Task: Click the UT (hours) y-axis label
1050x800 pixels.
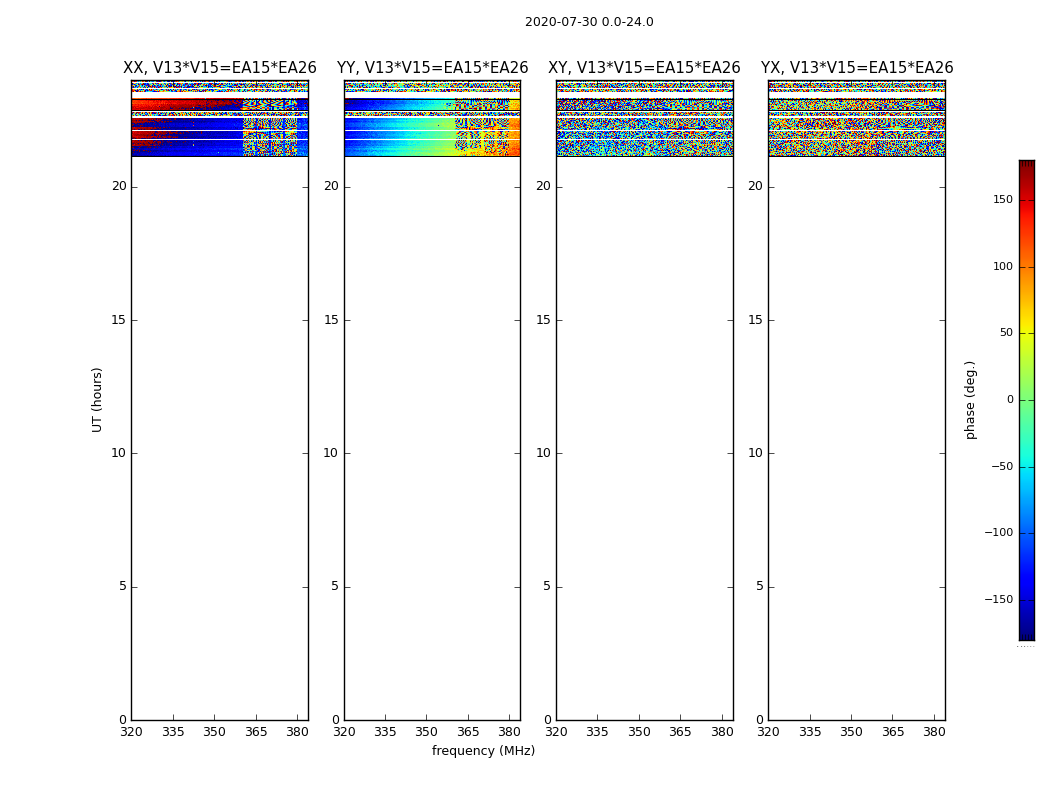Action: 97,399
